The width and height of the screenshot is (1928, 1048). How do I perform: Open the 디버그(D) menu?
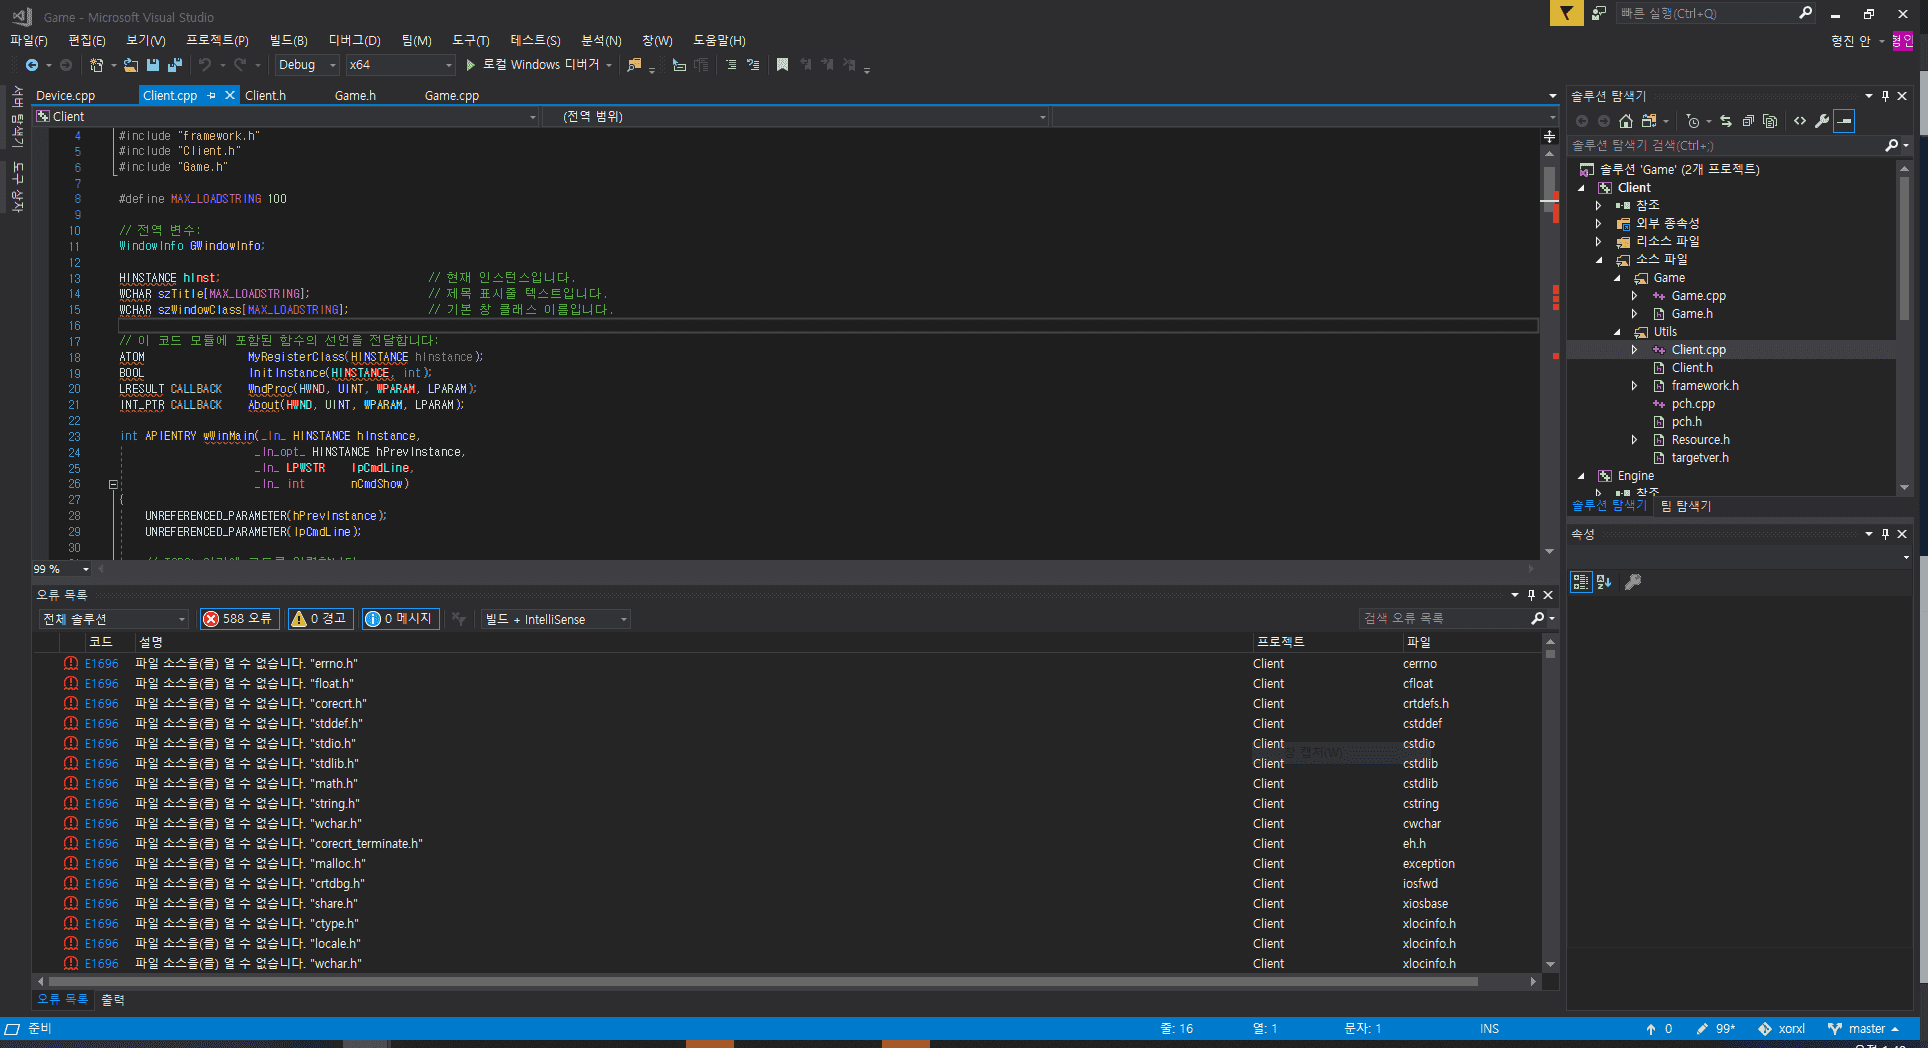click(x=354, y=40)
